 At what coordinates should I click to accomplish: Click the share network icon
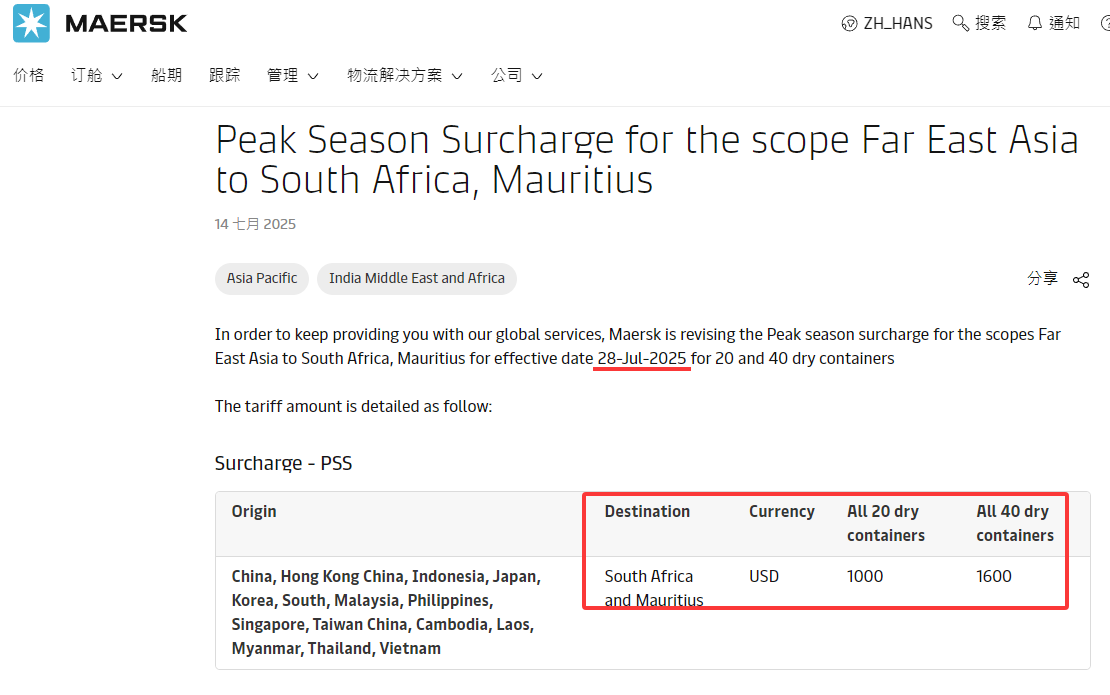1081,280
